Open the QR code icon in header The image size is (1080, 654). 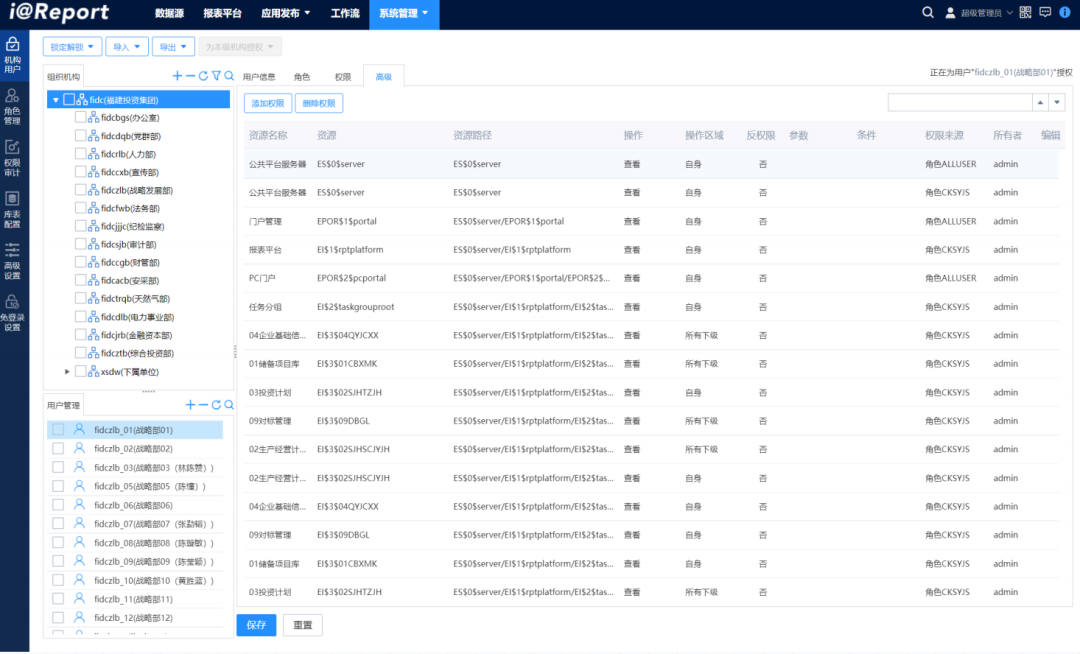[x=1026, y=12]
